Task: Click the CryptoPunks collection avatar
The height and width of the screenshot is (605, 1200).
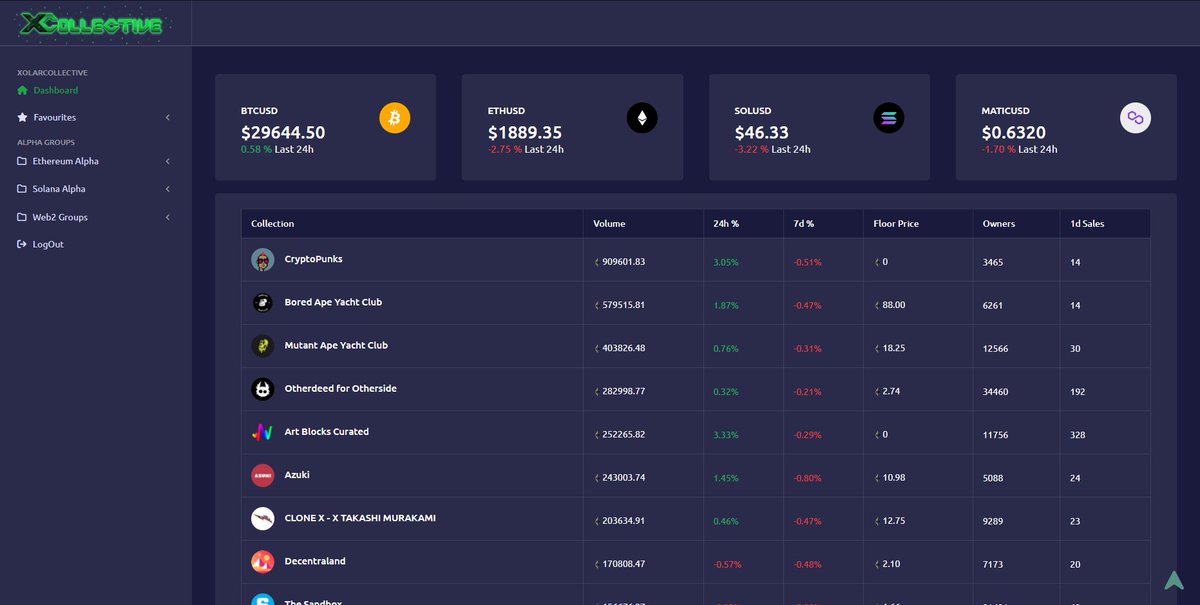Action: point(262,260)
